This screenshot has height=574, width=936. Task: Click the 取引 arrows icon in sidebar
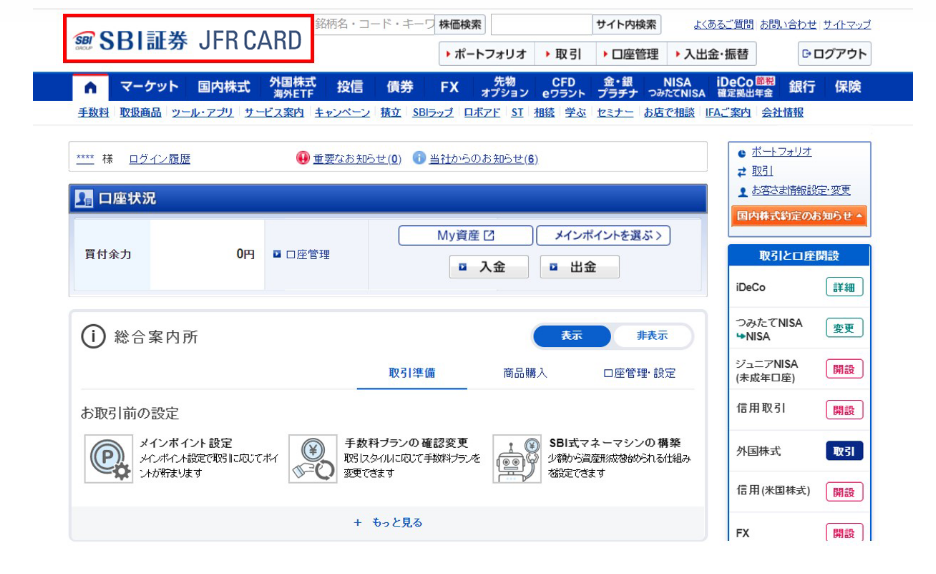pyautogui.click(x=741, y=172)
